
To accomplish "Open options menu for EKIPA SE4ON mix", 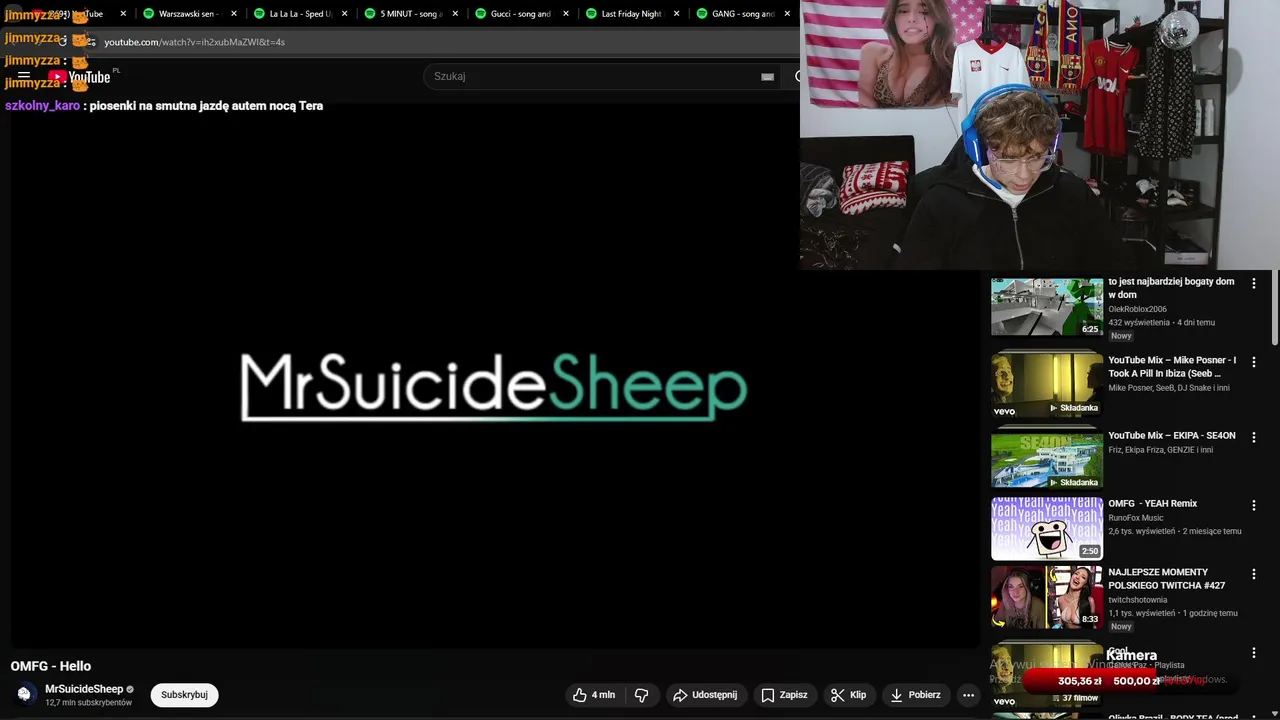I will pos(1254,437).
